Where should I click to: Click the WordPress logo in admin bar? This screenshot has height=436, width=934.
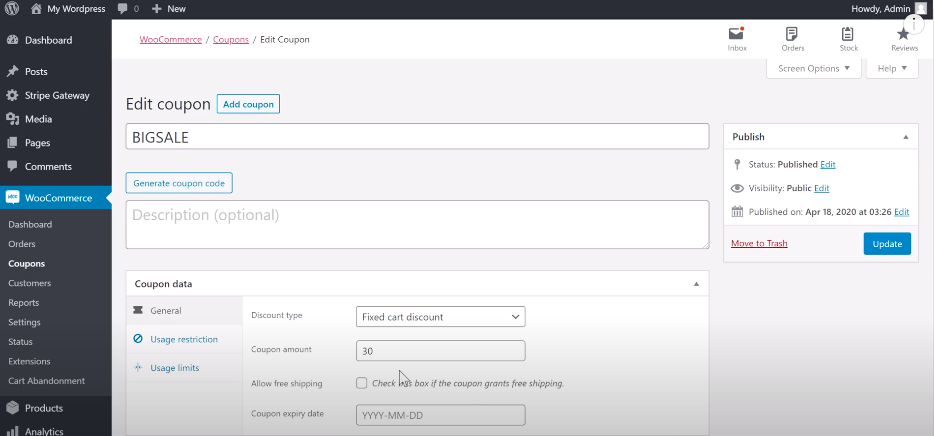(12, 8)
